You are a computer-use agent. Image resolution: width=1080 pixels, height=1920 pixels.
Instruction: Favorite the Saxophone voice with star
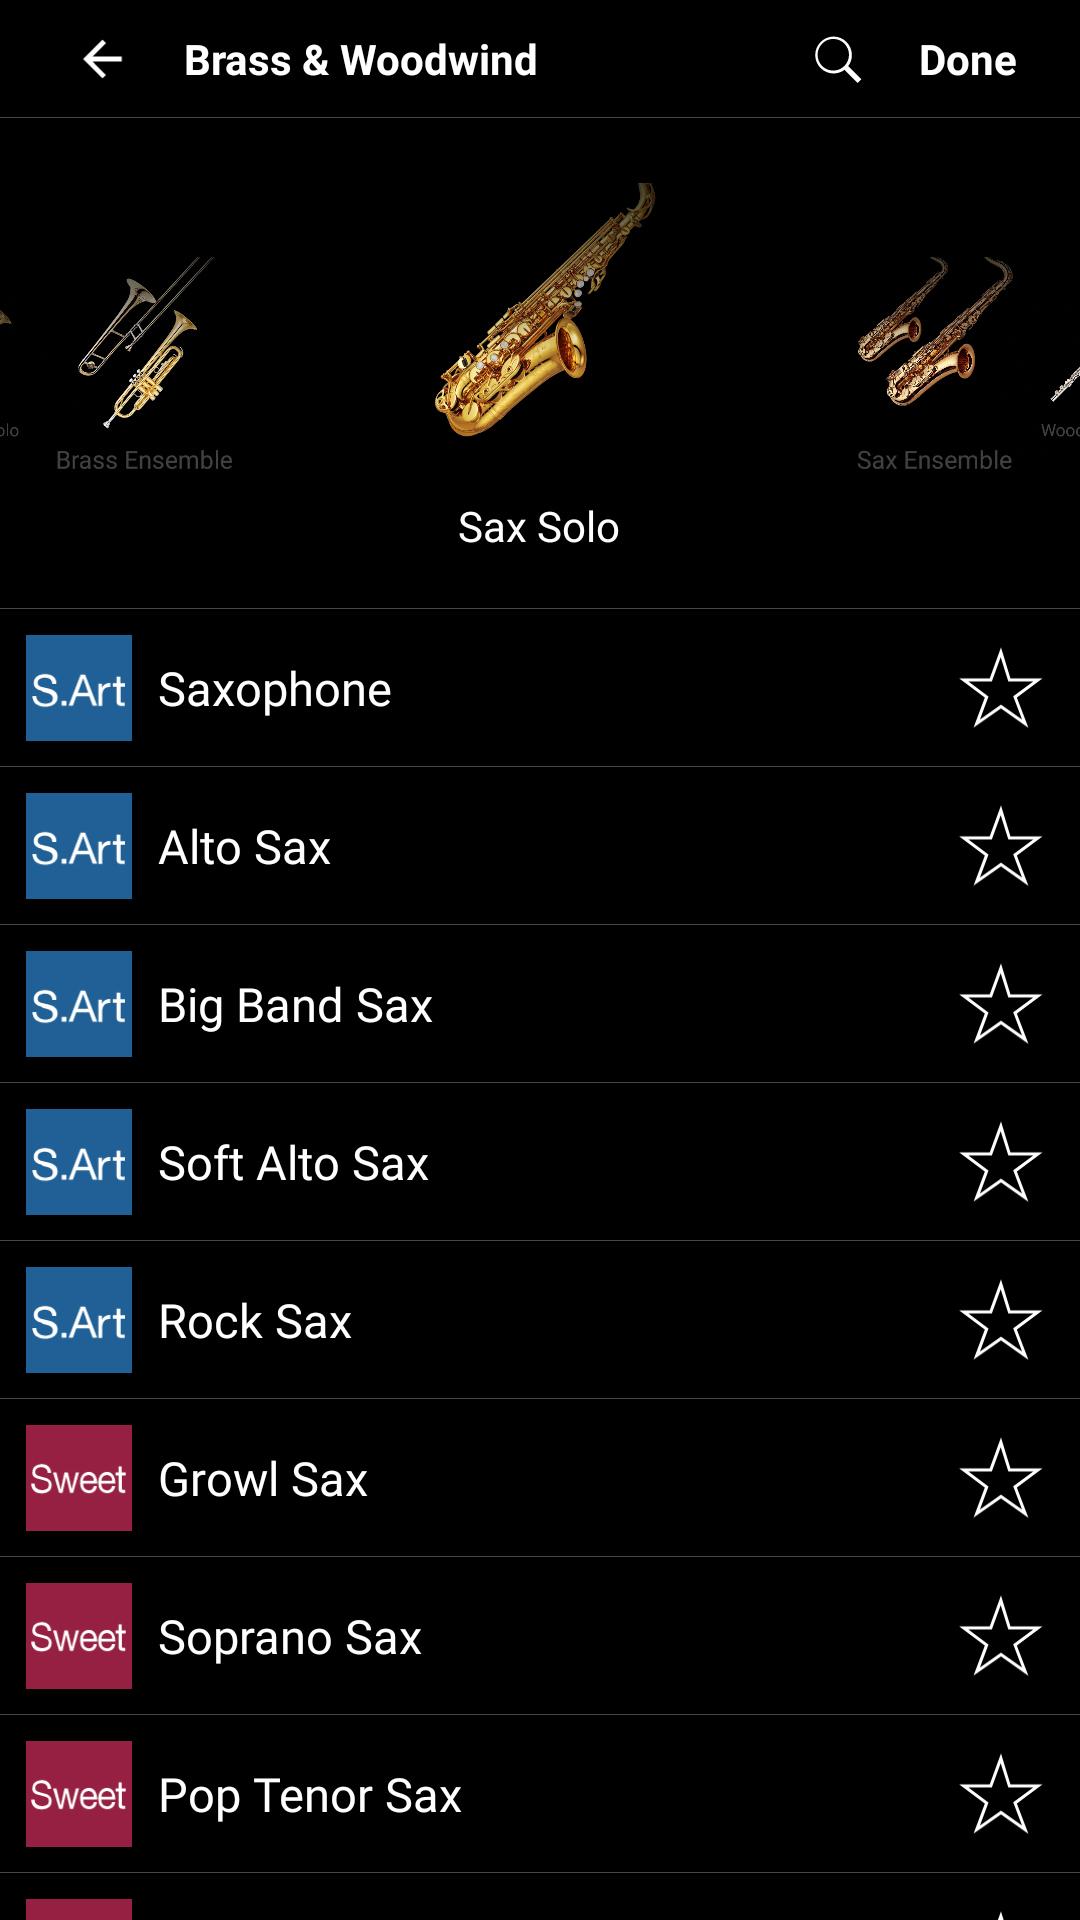pyautogui.click(x=1000, y=688)
